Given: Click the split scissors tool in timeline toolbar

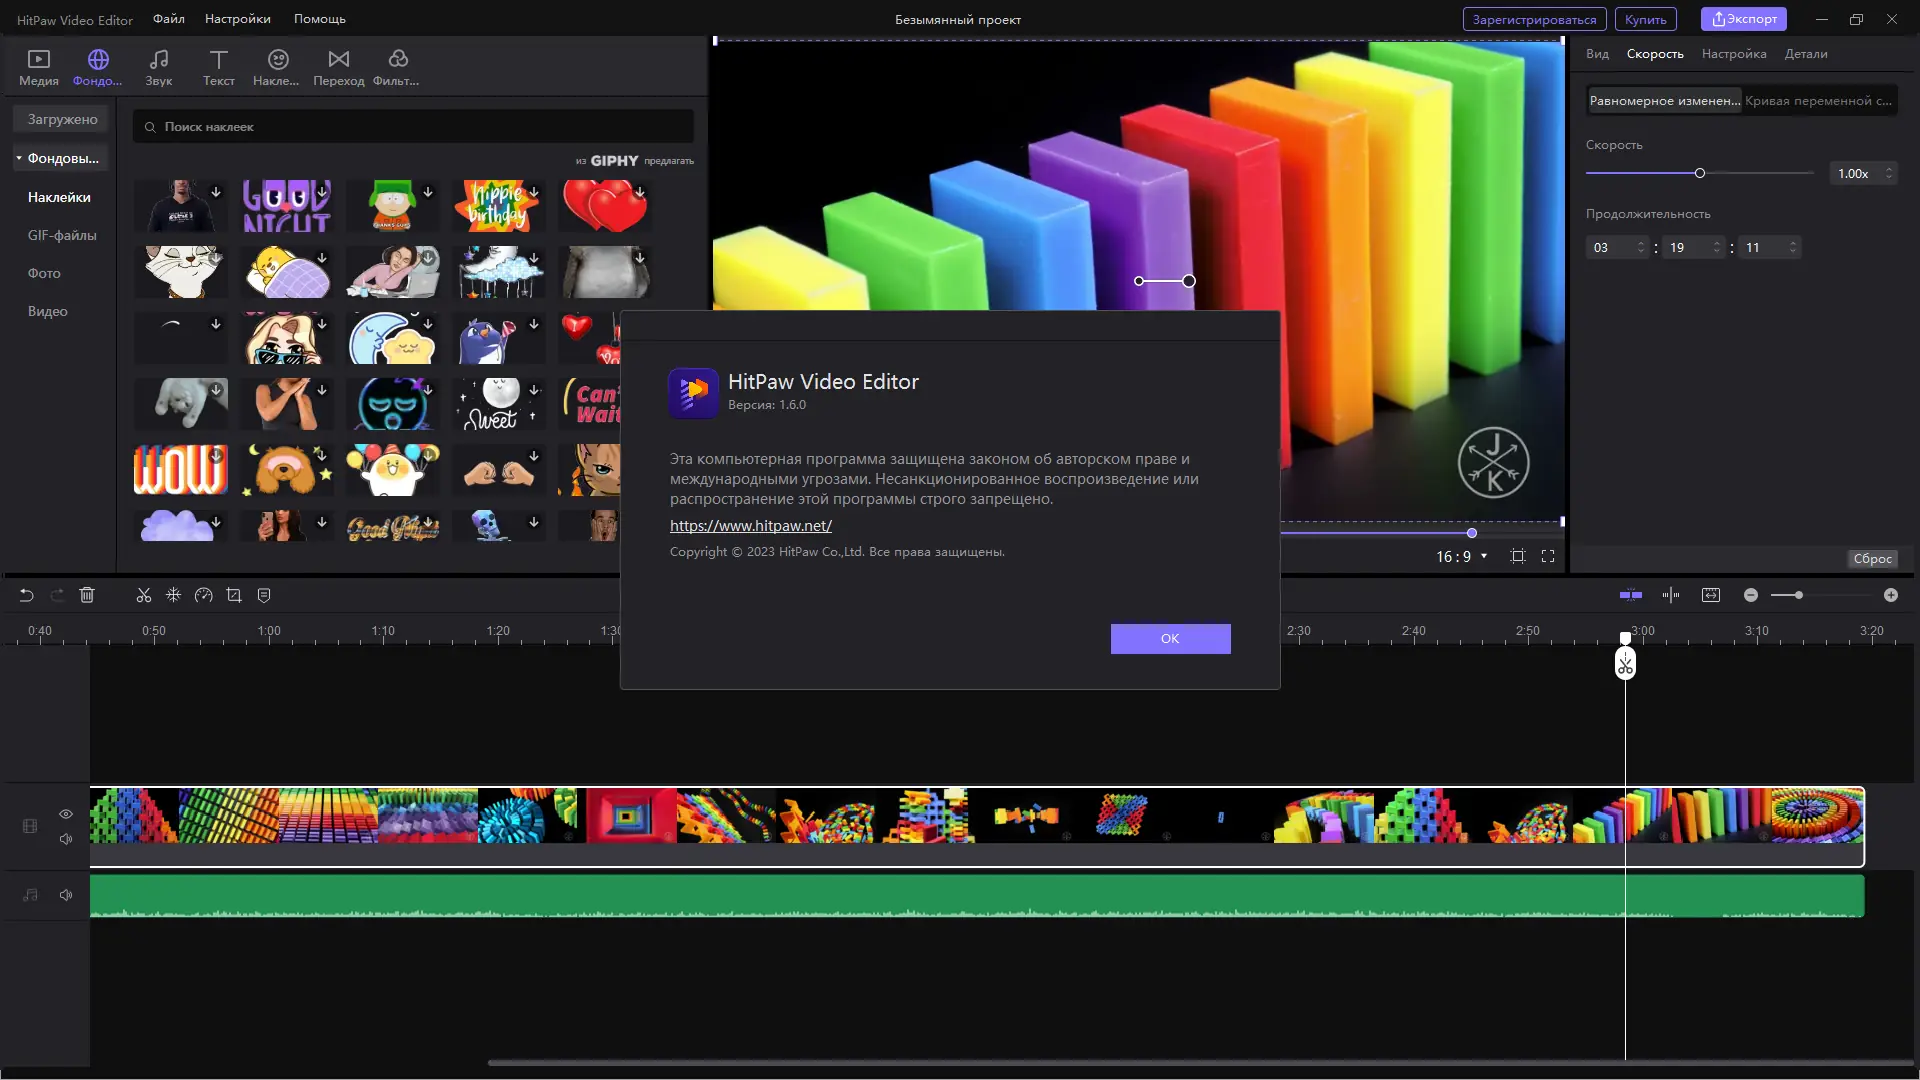Looking at the screenshot, I should (144, 595).
